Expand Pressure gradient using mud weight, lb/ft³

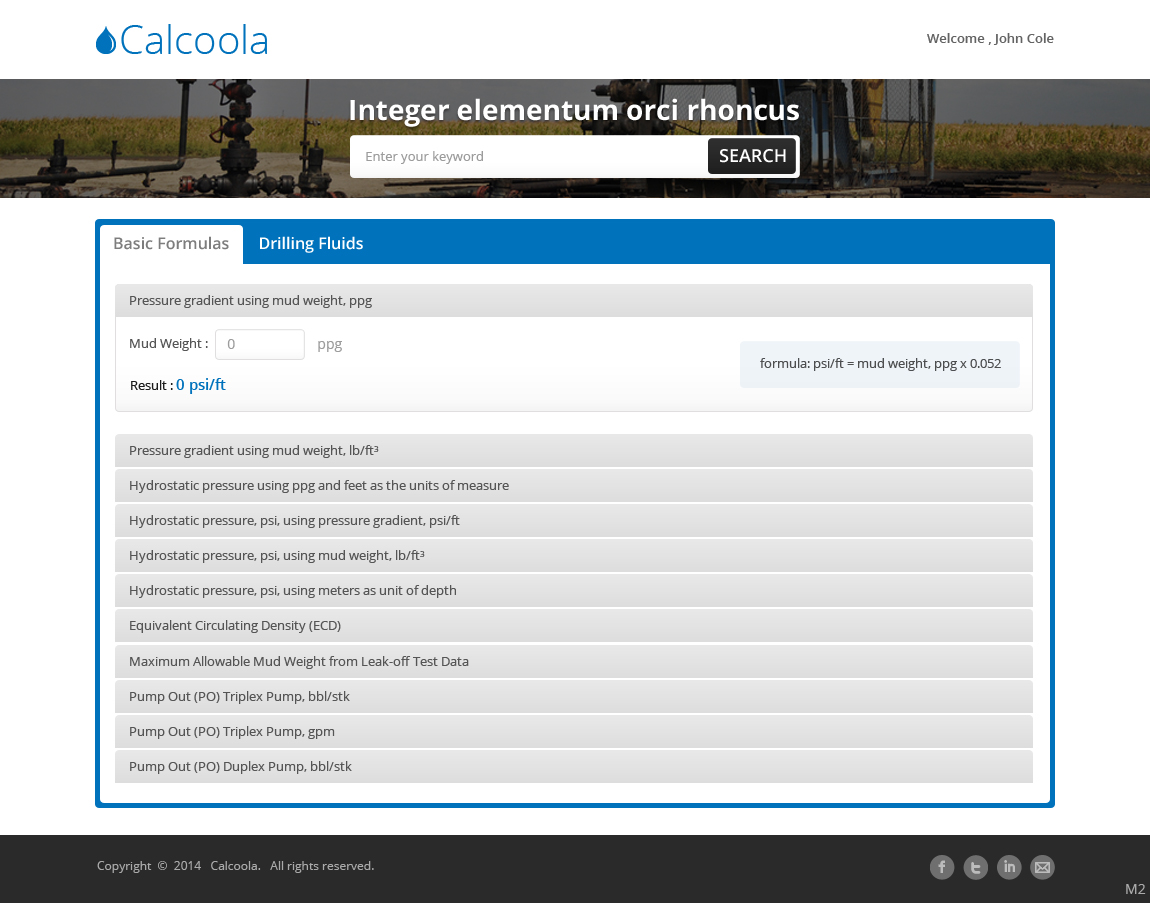coord(574,450)
